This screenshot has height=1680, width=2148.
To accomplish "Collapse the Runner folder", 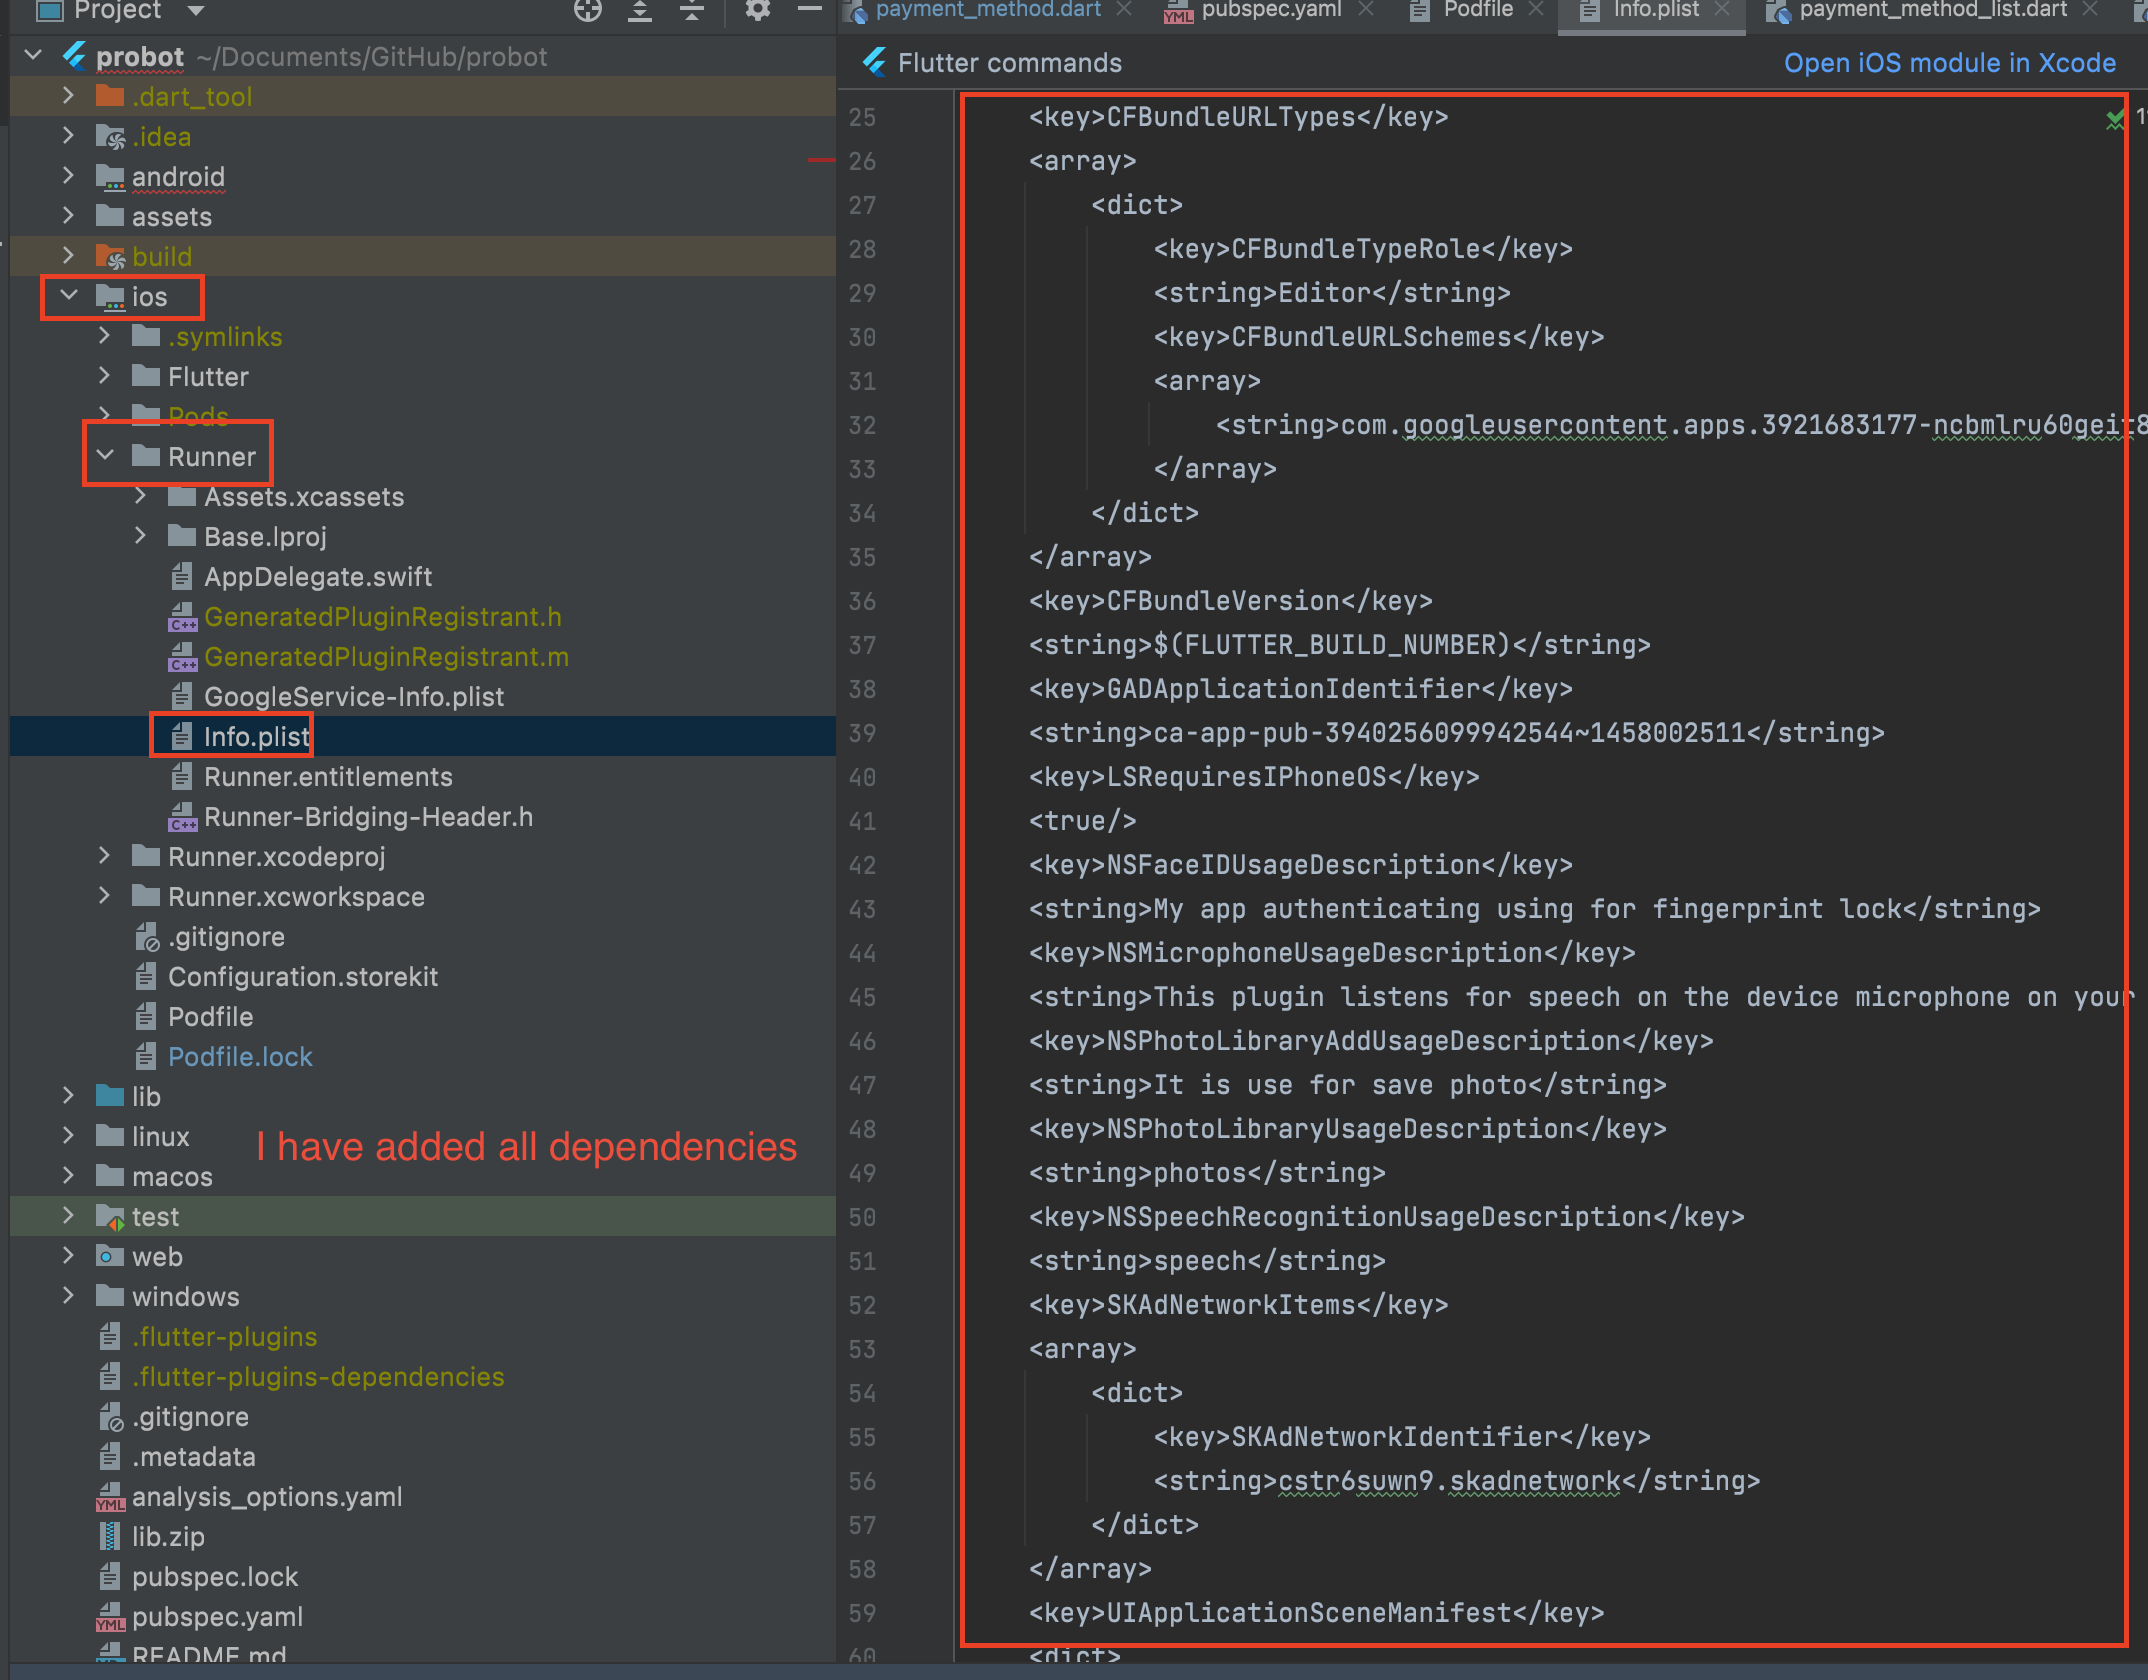I will [x=105, y=456].
